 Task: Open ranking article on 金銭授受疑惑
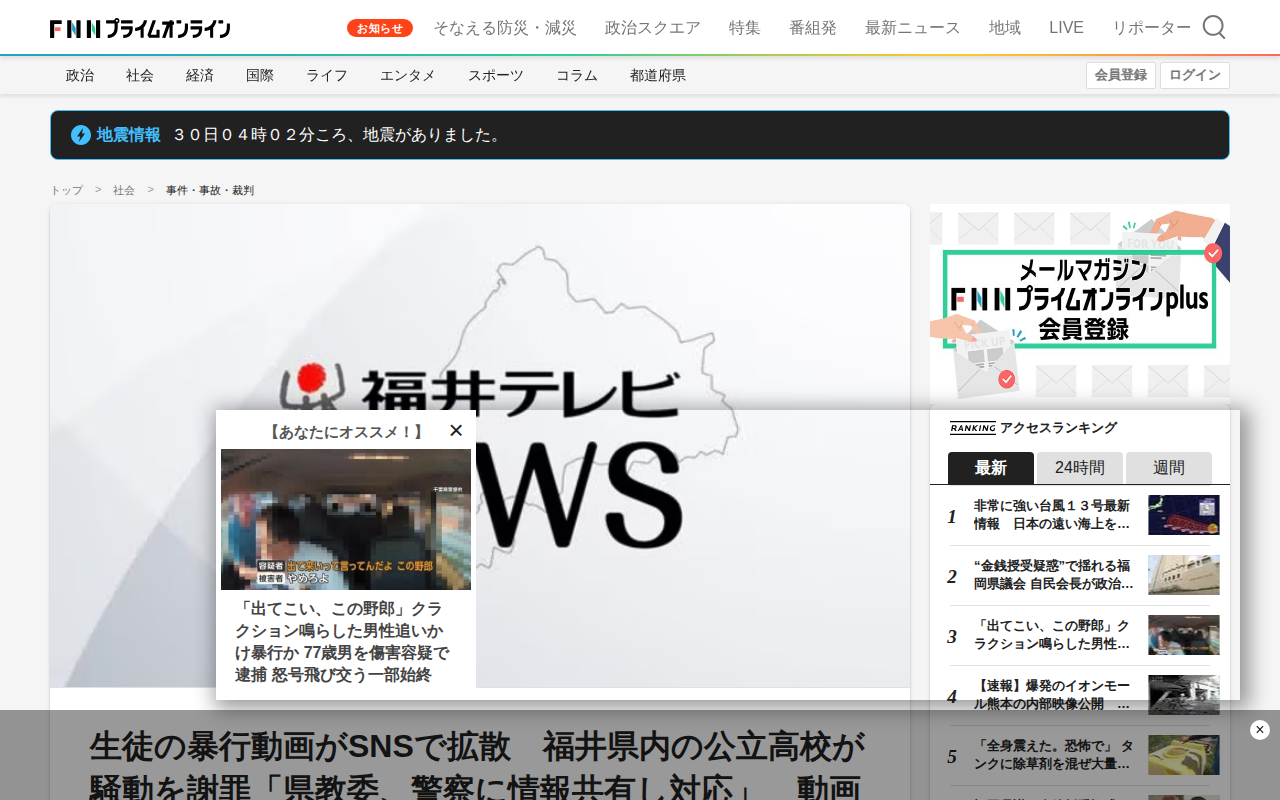tap(1053, 575)
